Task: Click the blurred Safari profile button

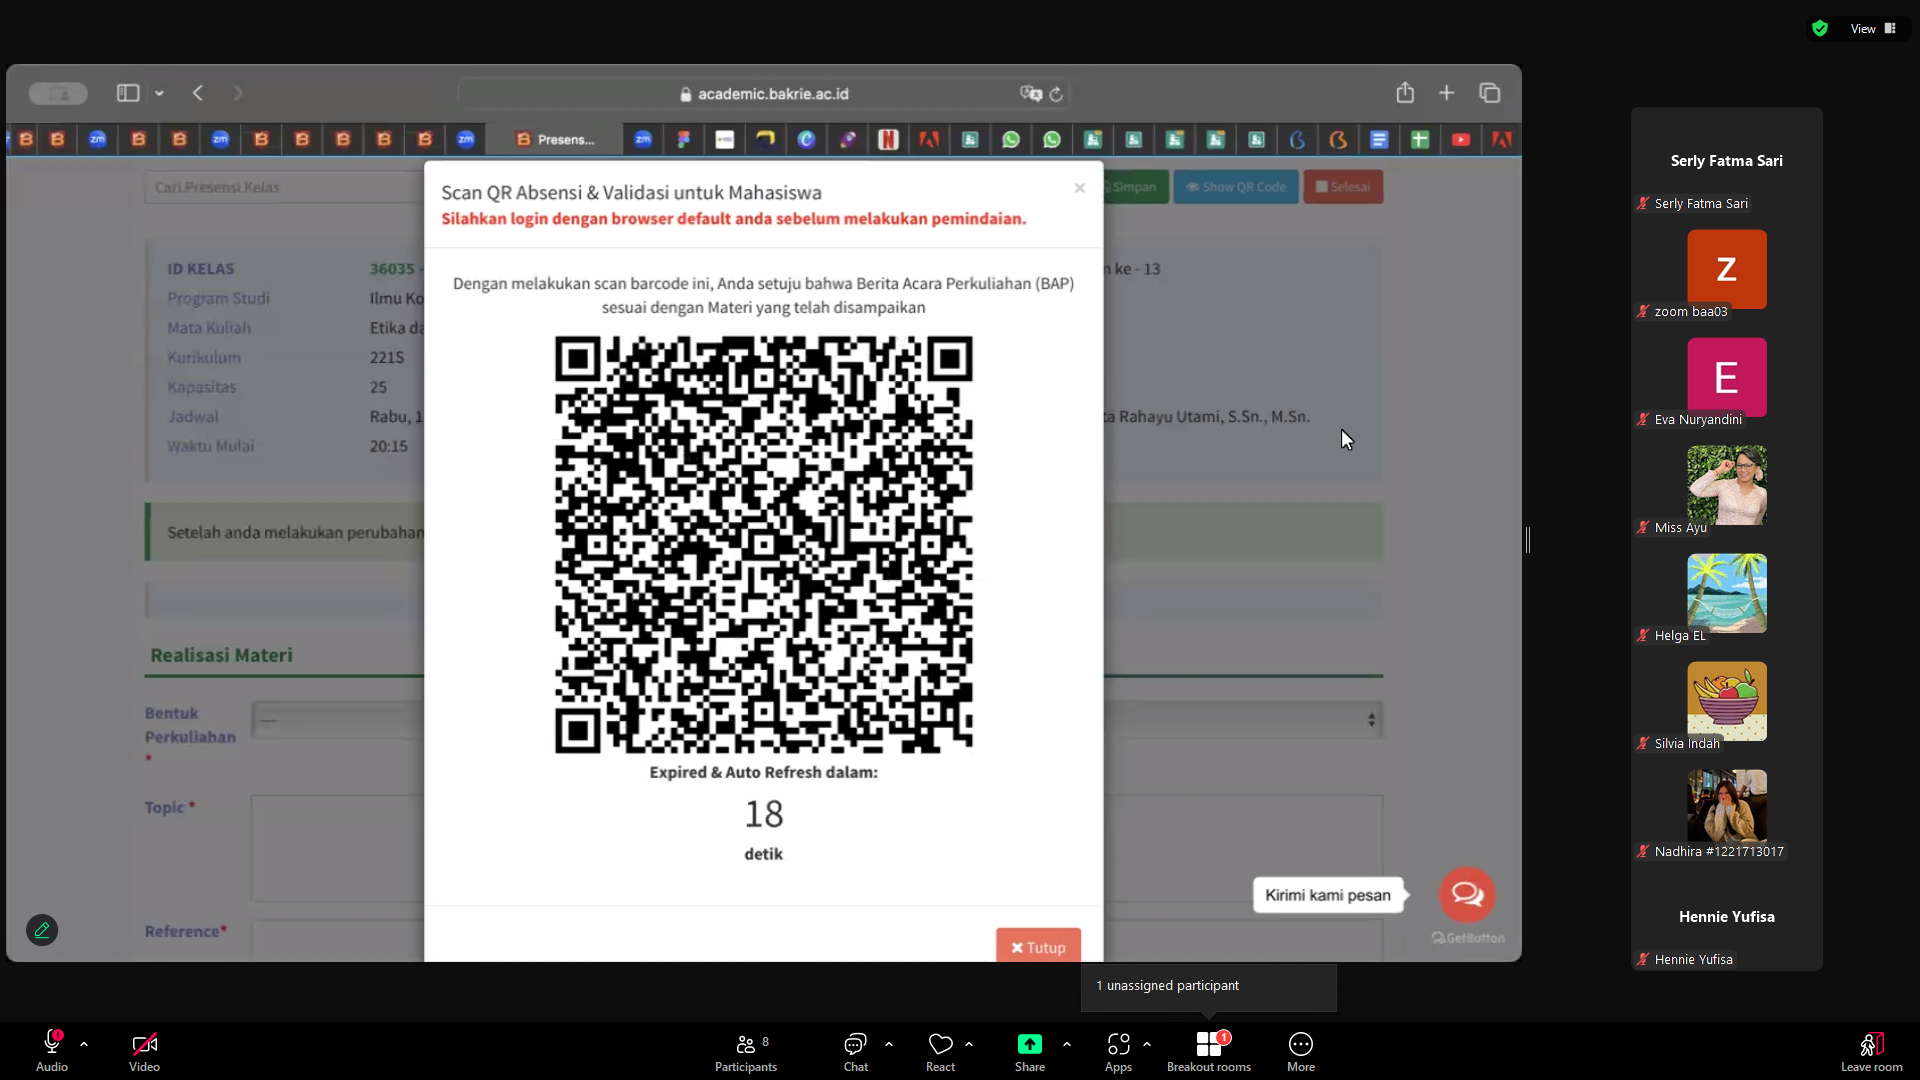Action: (x=58, y=93)
